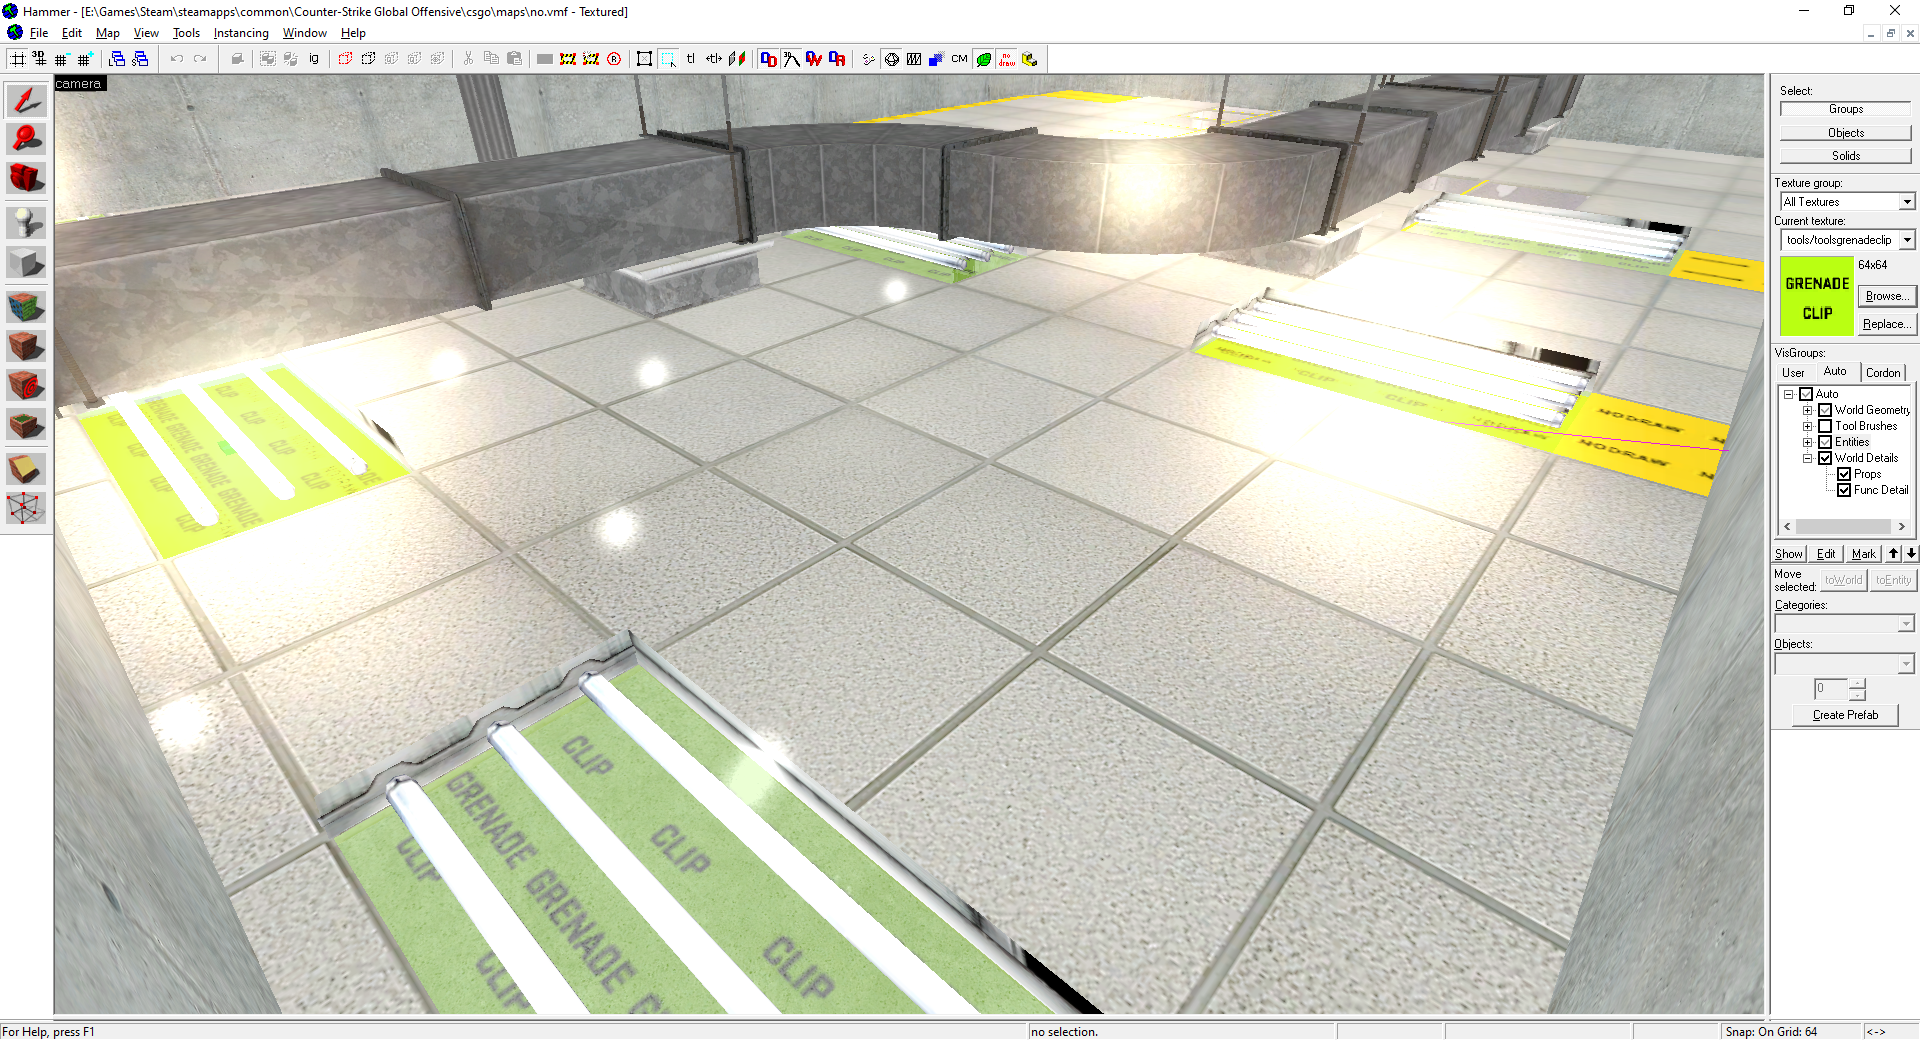Click the Browse... texture button

(x=1887, y=296)
